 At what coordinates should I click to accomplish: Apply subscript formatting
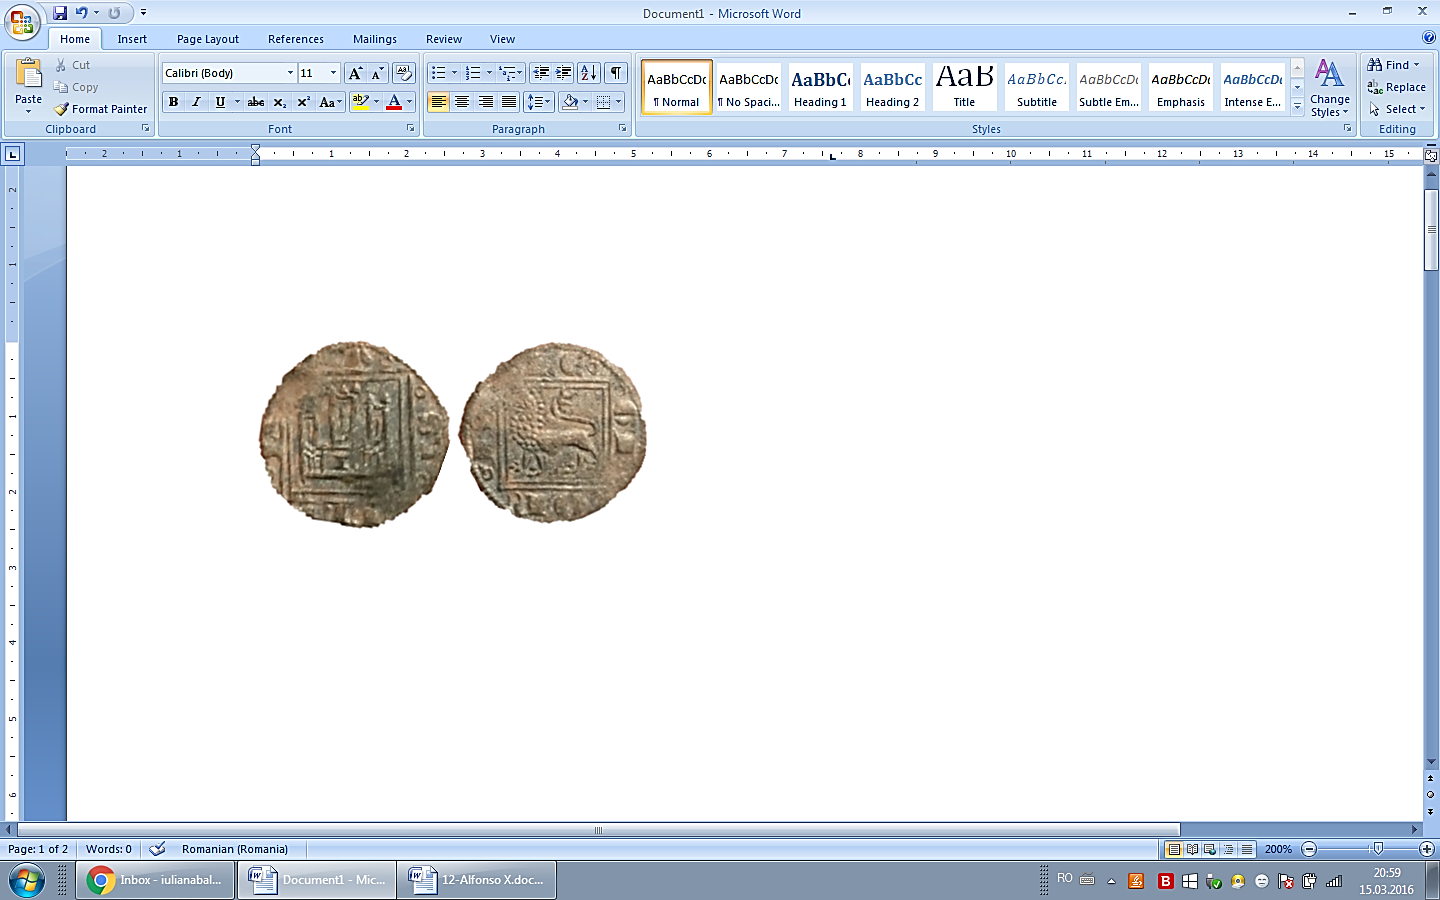280,101
